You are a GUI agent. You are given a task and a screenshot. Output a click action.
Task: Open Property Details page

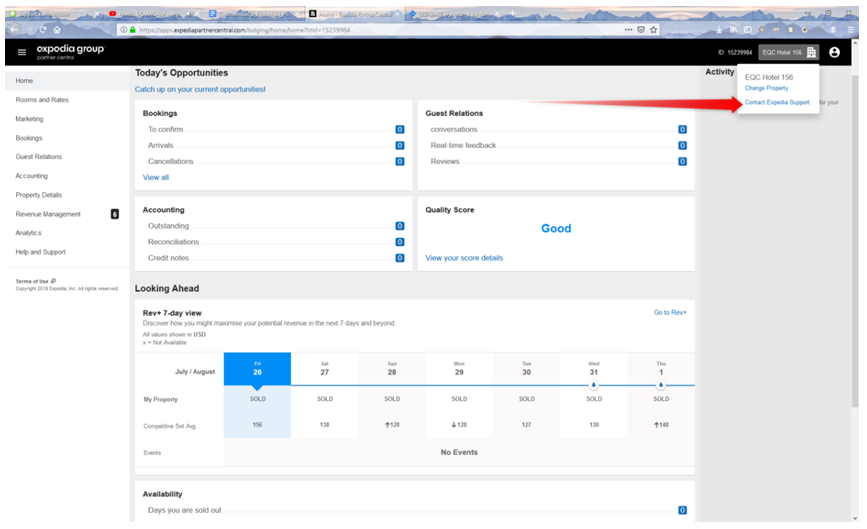(x=39, y=195)
